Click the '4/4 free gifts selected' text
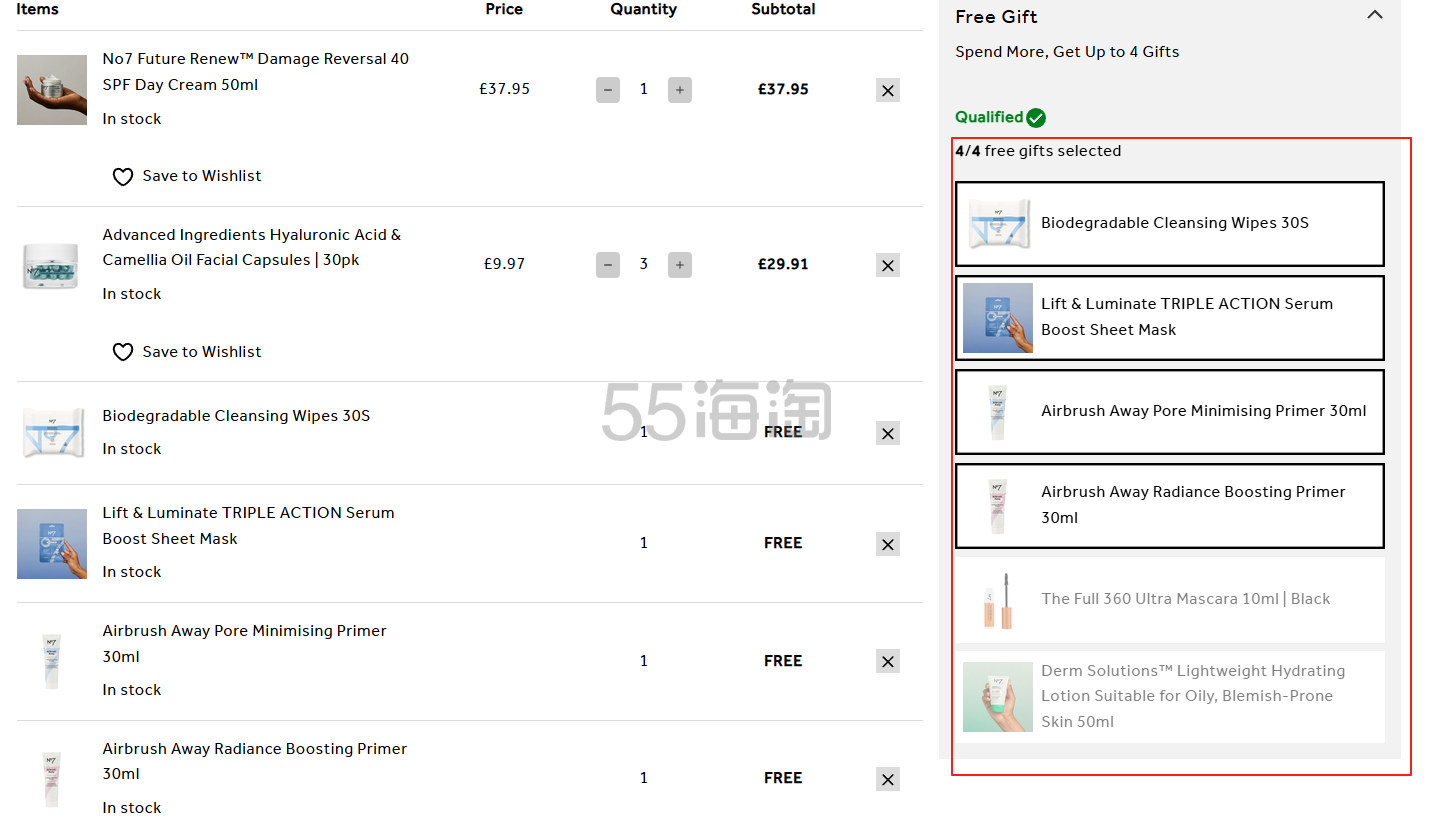 pos(1038,151)
